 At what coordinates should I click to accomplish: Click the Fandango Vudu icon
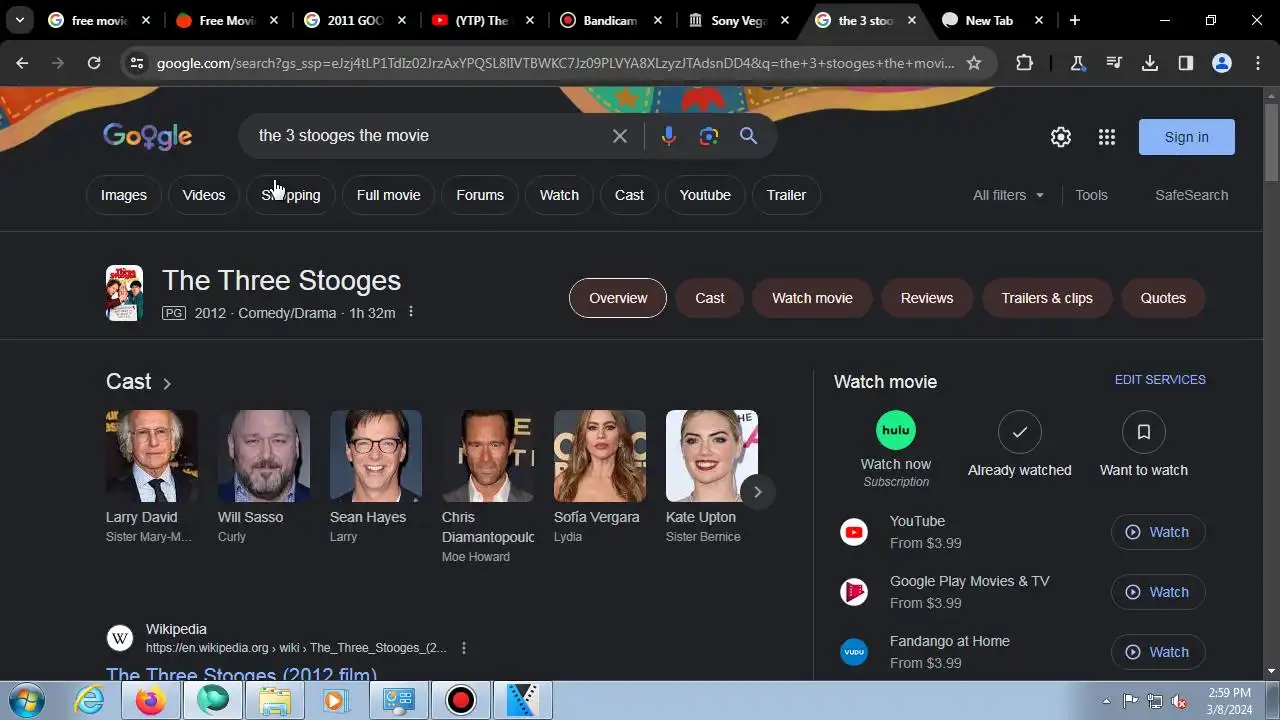pyautogui.click(x=854, y=652)
